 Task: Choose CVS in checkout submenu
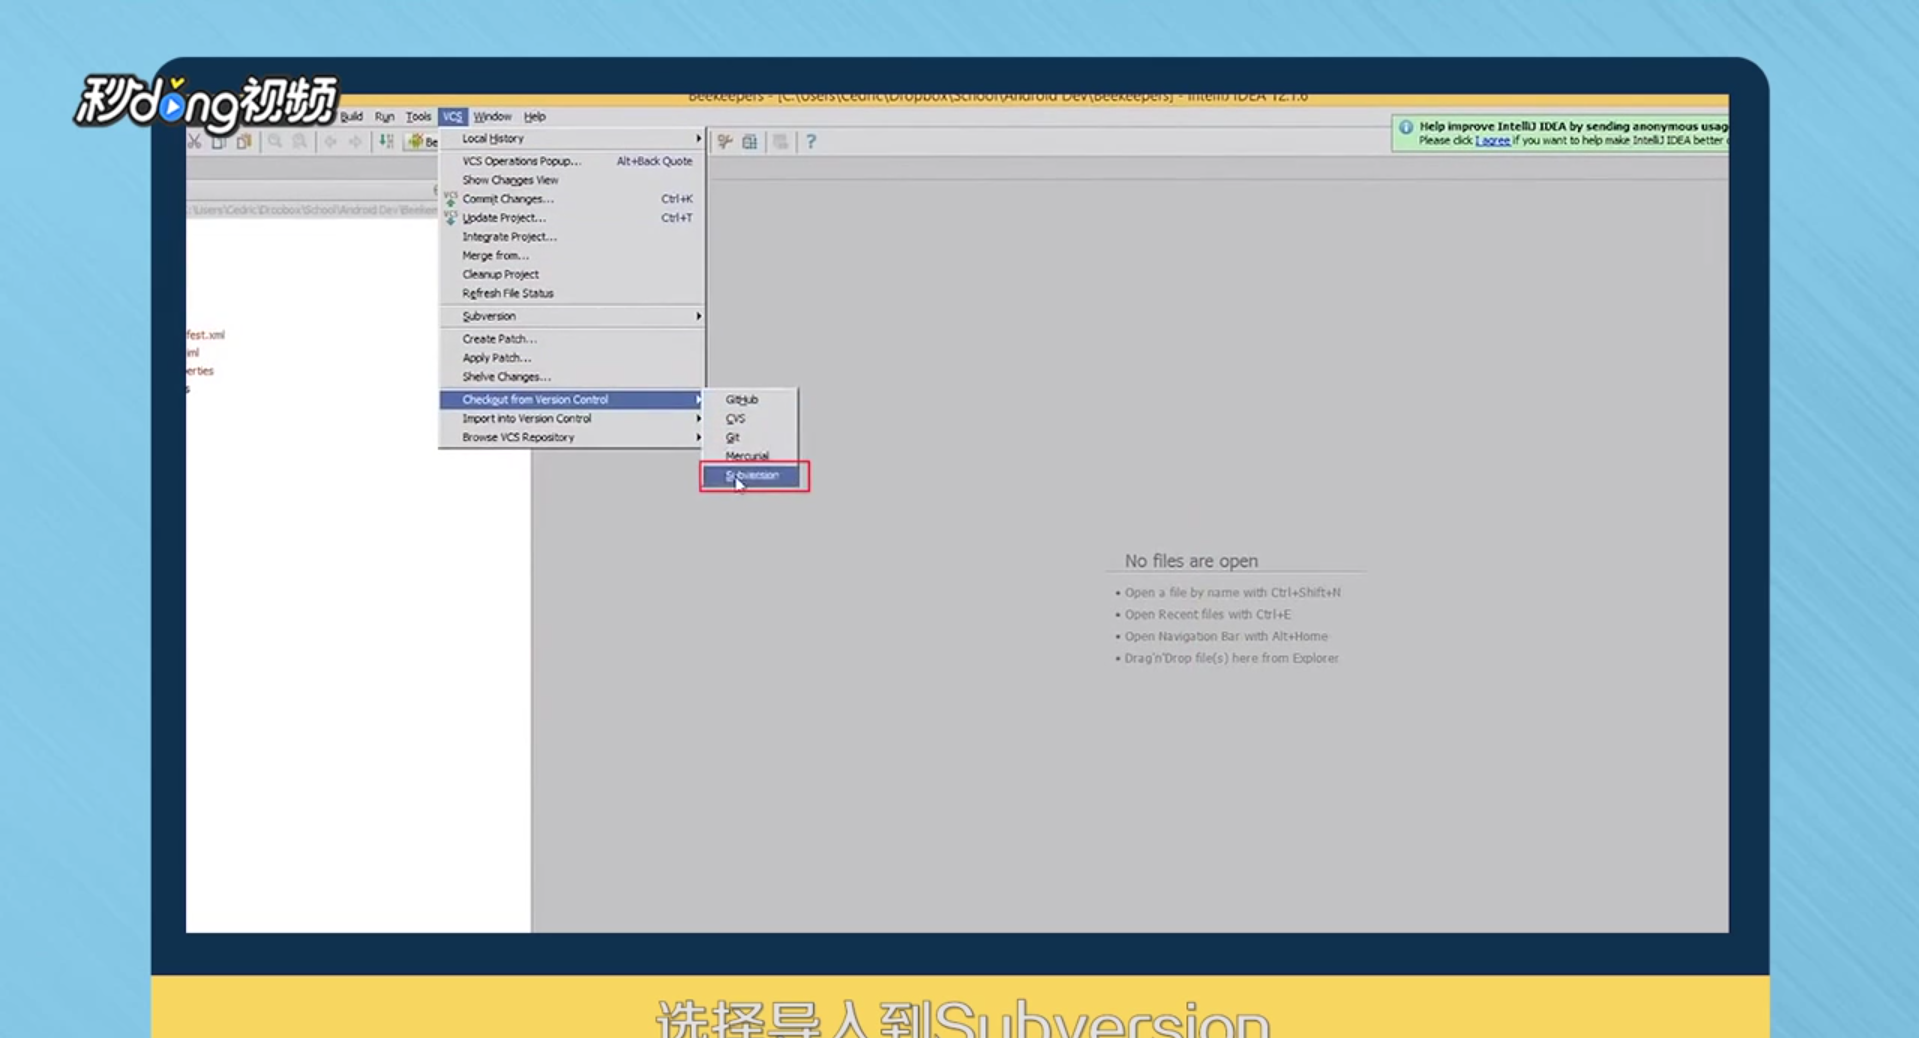(x=751, y=419)
